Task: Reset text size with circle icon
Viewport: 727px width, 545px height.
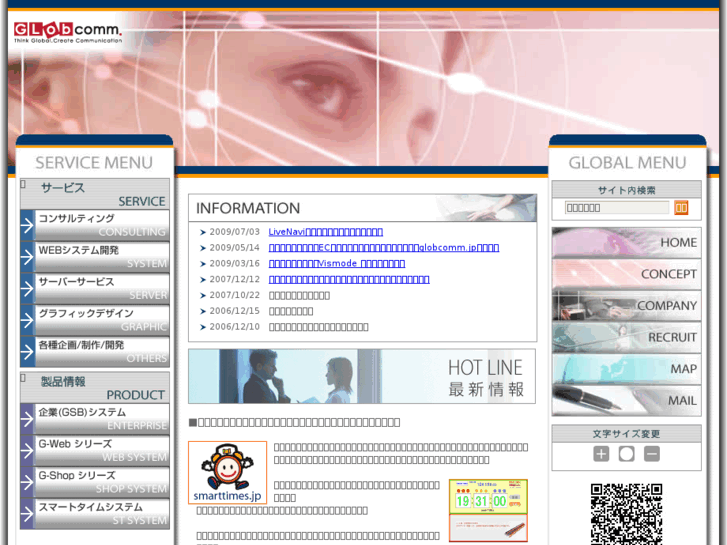Action: 626,454
